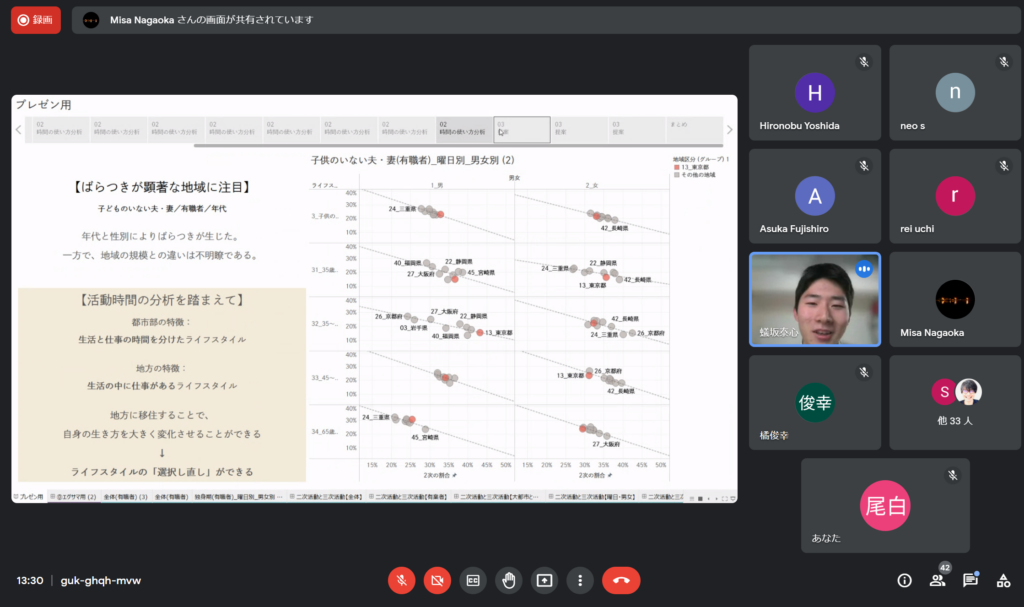This screenshot has width=1024, height=607.
Task: Select the プレゼン用 sheet tab at bottom
Action: tap(28, 497)
